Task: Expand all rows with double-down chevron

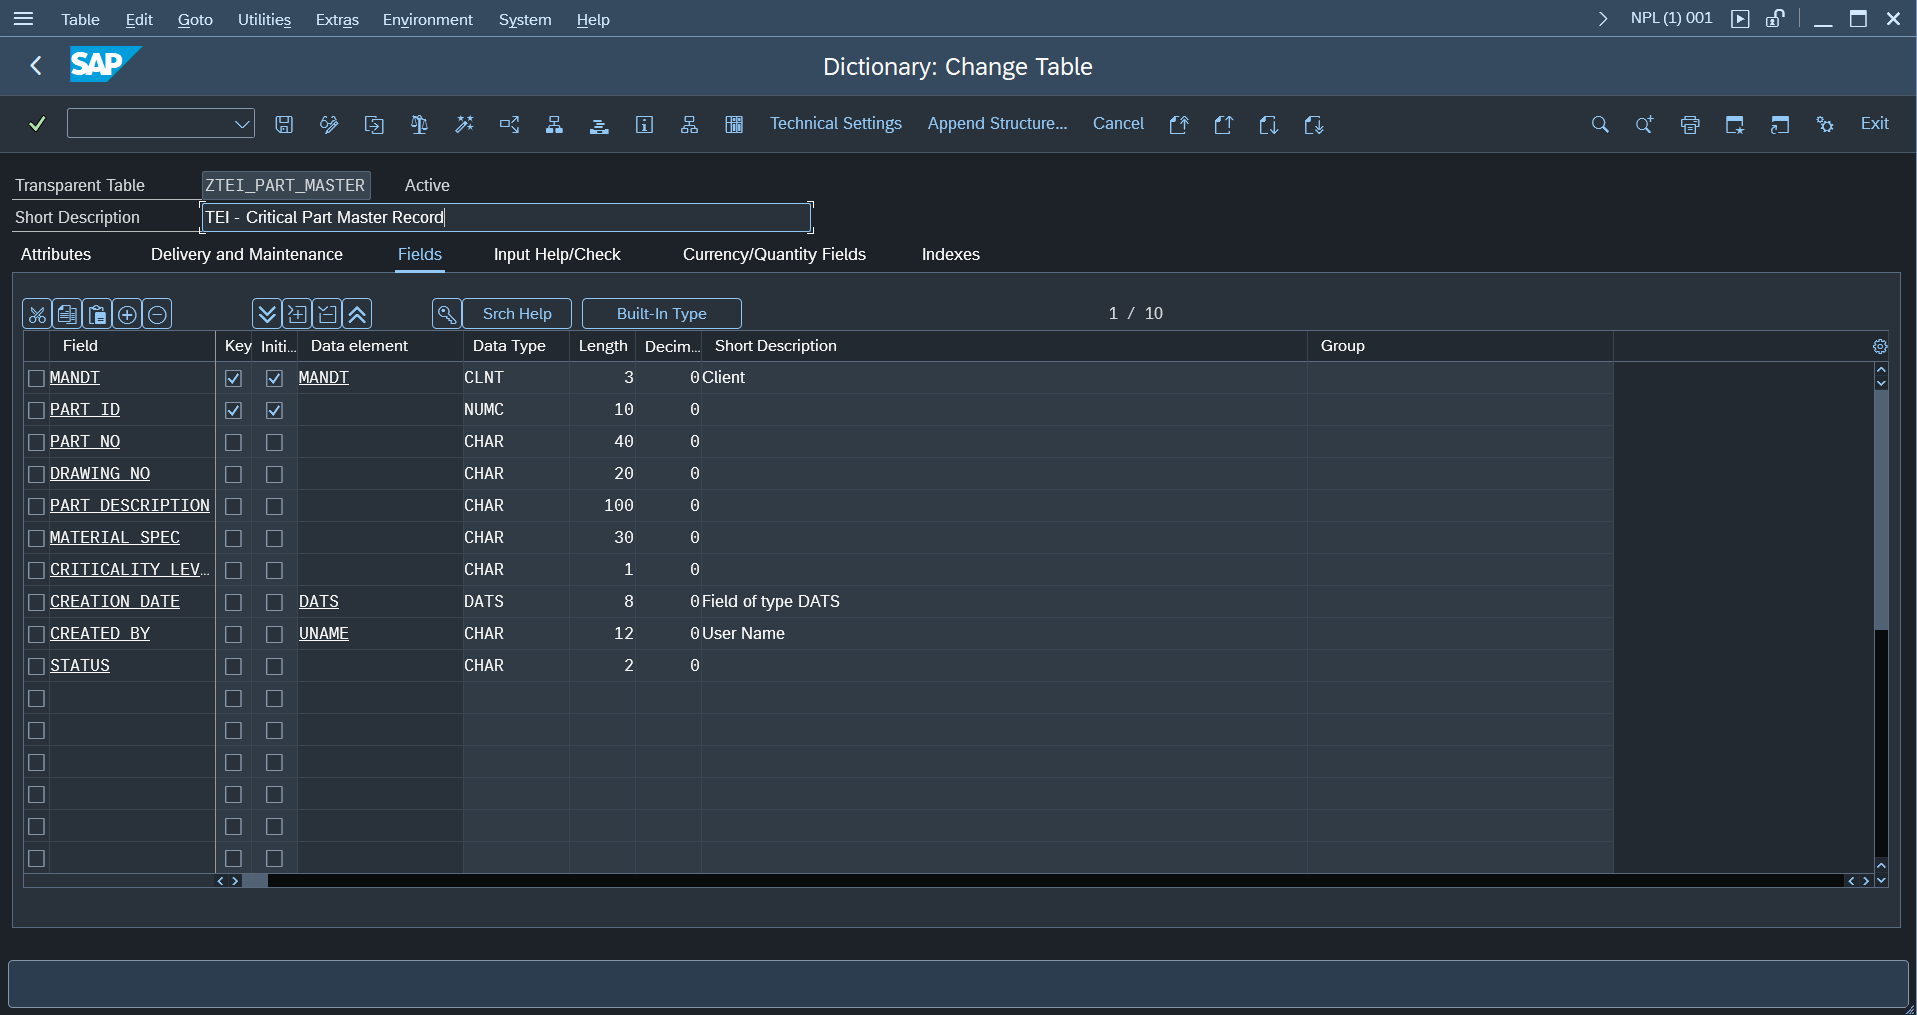Action: point(267,314)
